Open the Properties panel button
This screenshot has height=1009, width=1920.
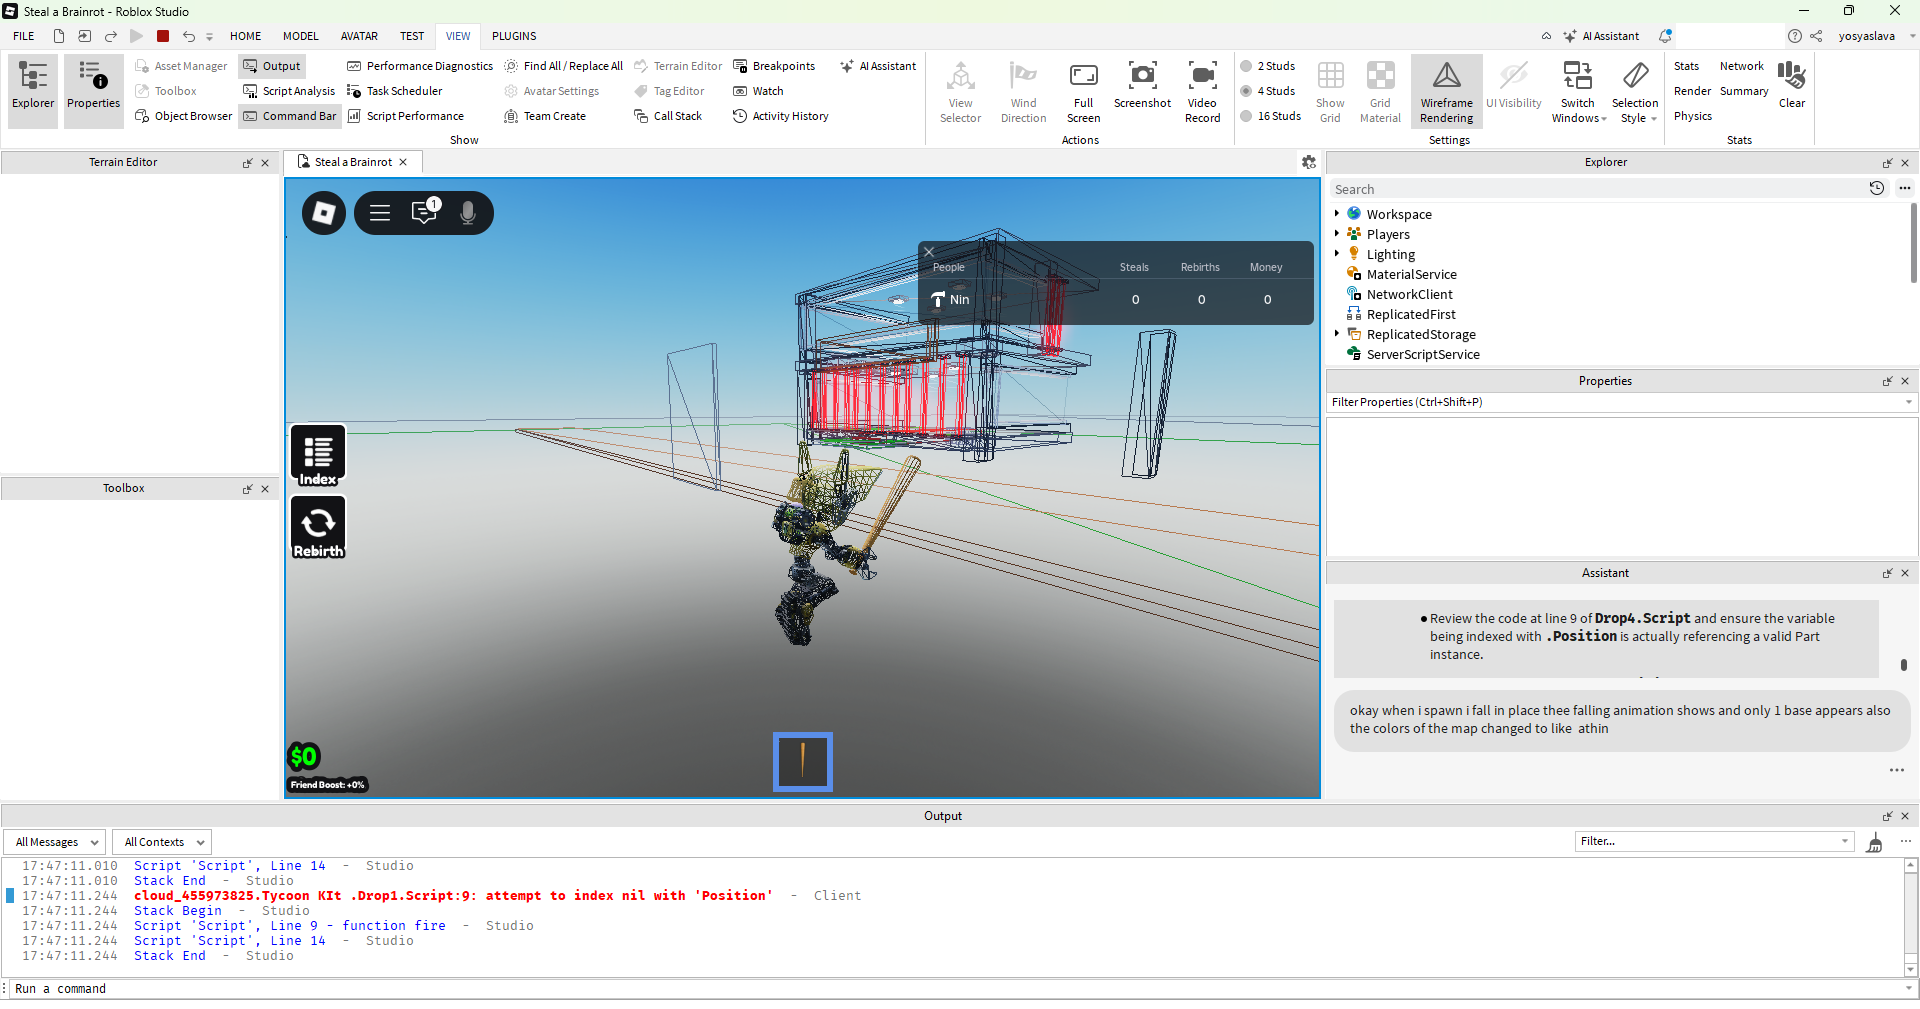[x=93, y=90]
